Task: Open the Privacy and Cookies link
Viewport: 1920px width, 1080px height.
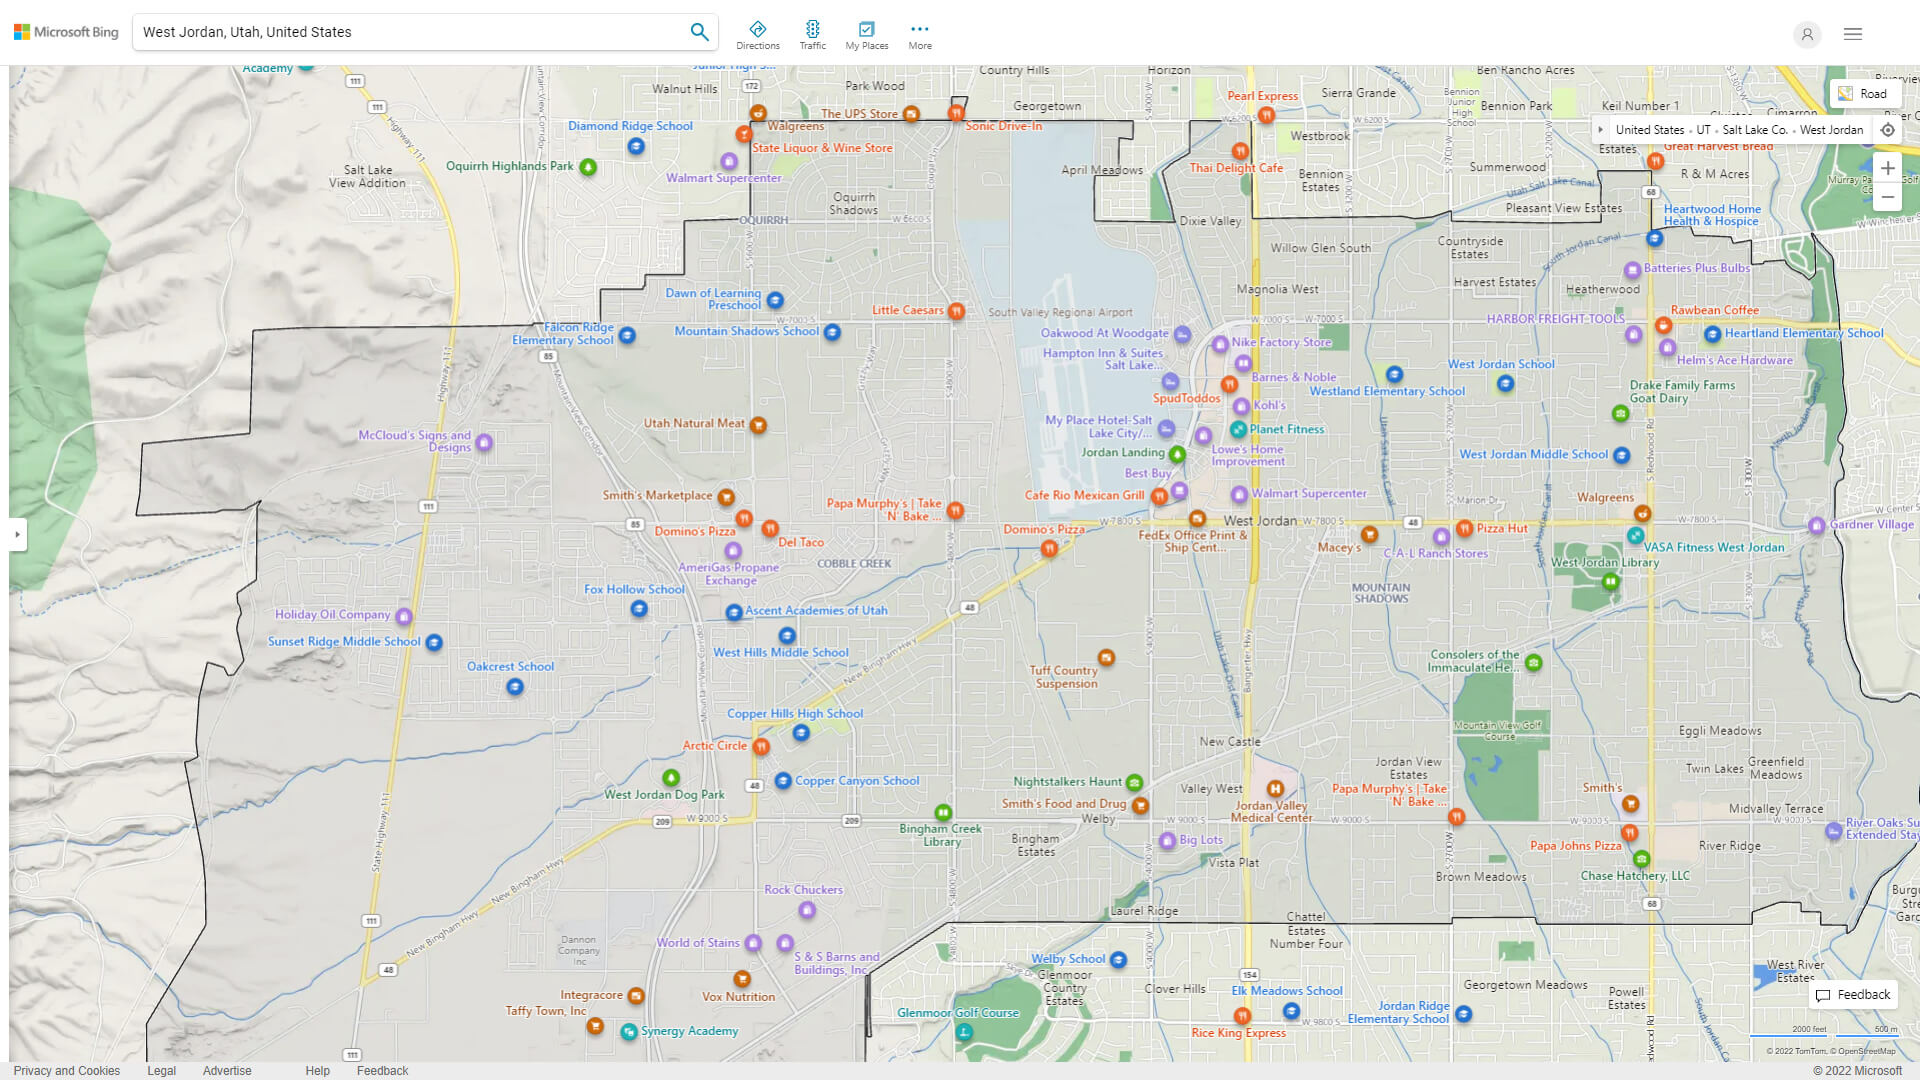Action: (x=66, y=1070)
